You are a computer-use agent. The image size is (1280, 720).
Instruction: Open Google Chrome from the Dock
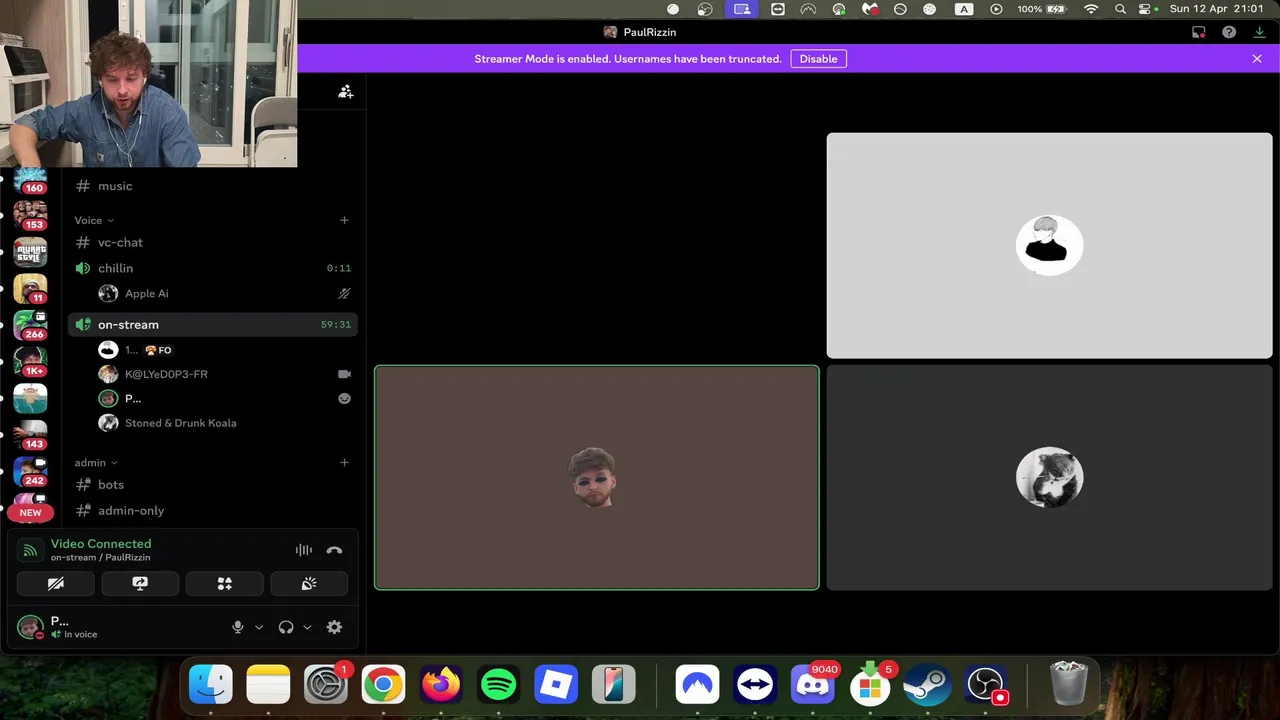[x=384, y=685]
